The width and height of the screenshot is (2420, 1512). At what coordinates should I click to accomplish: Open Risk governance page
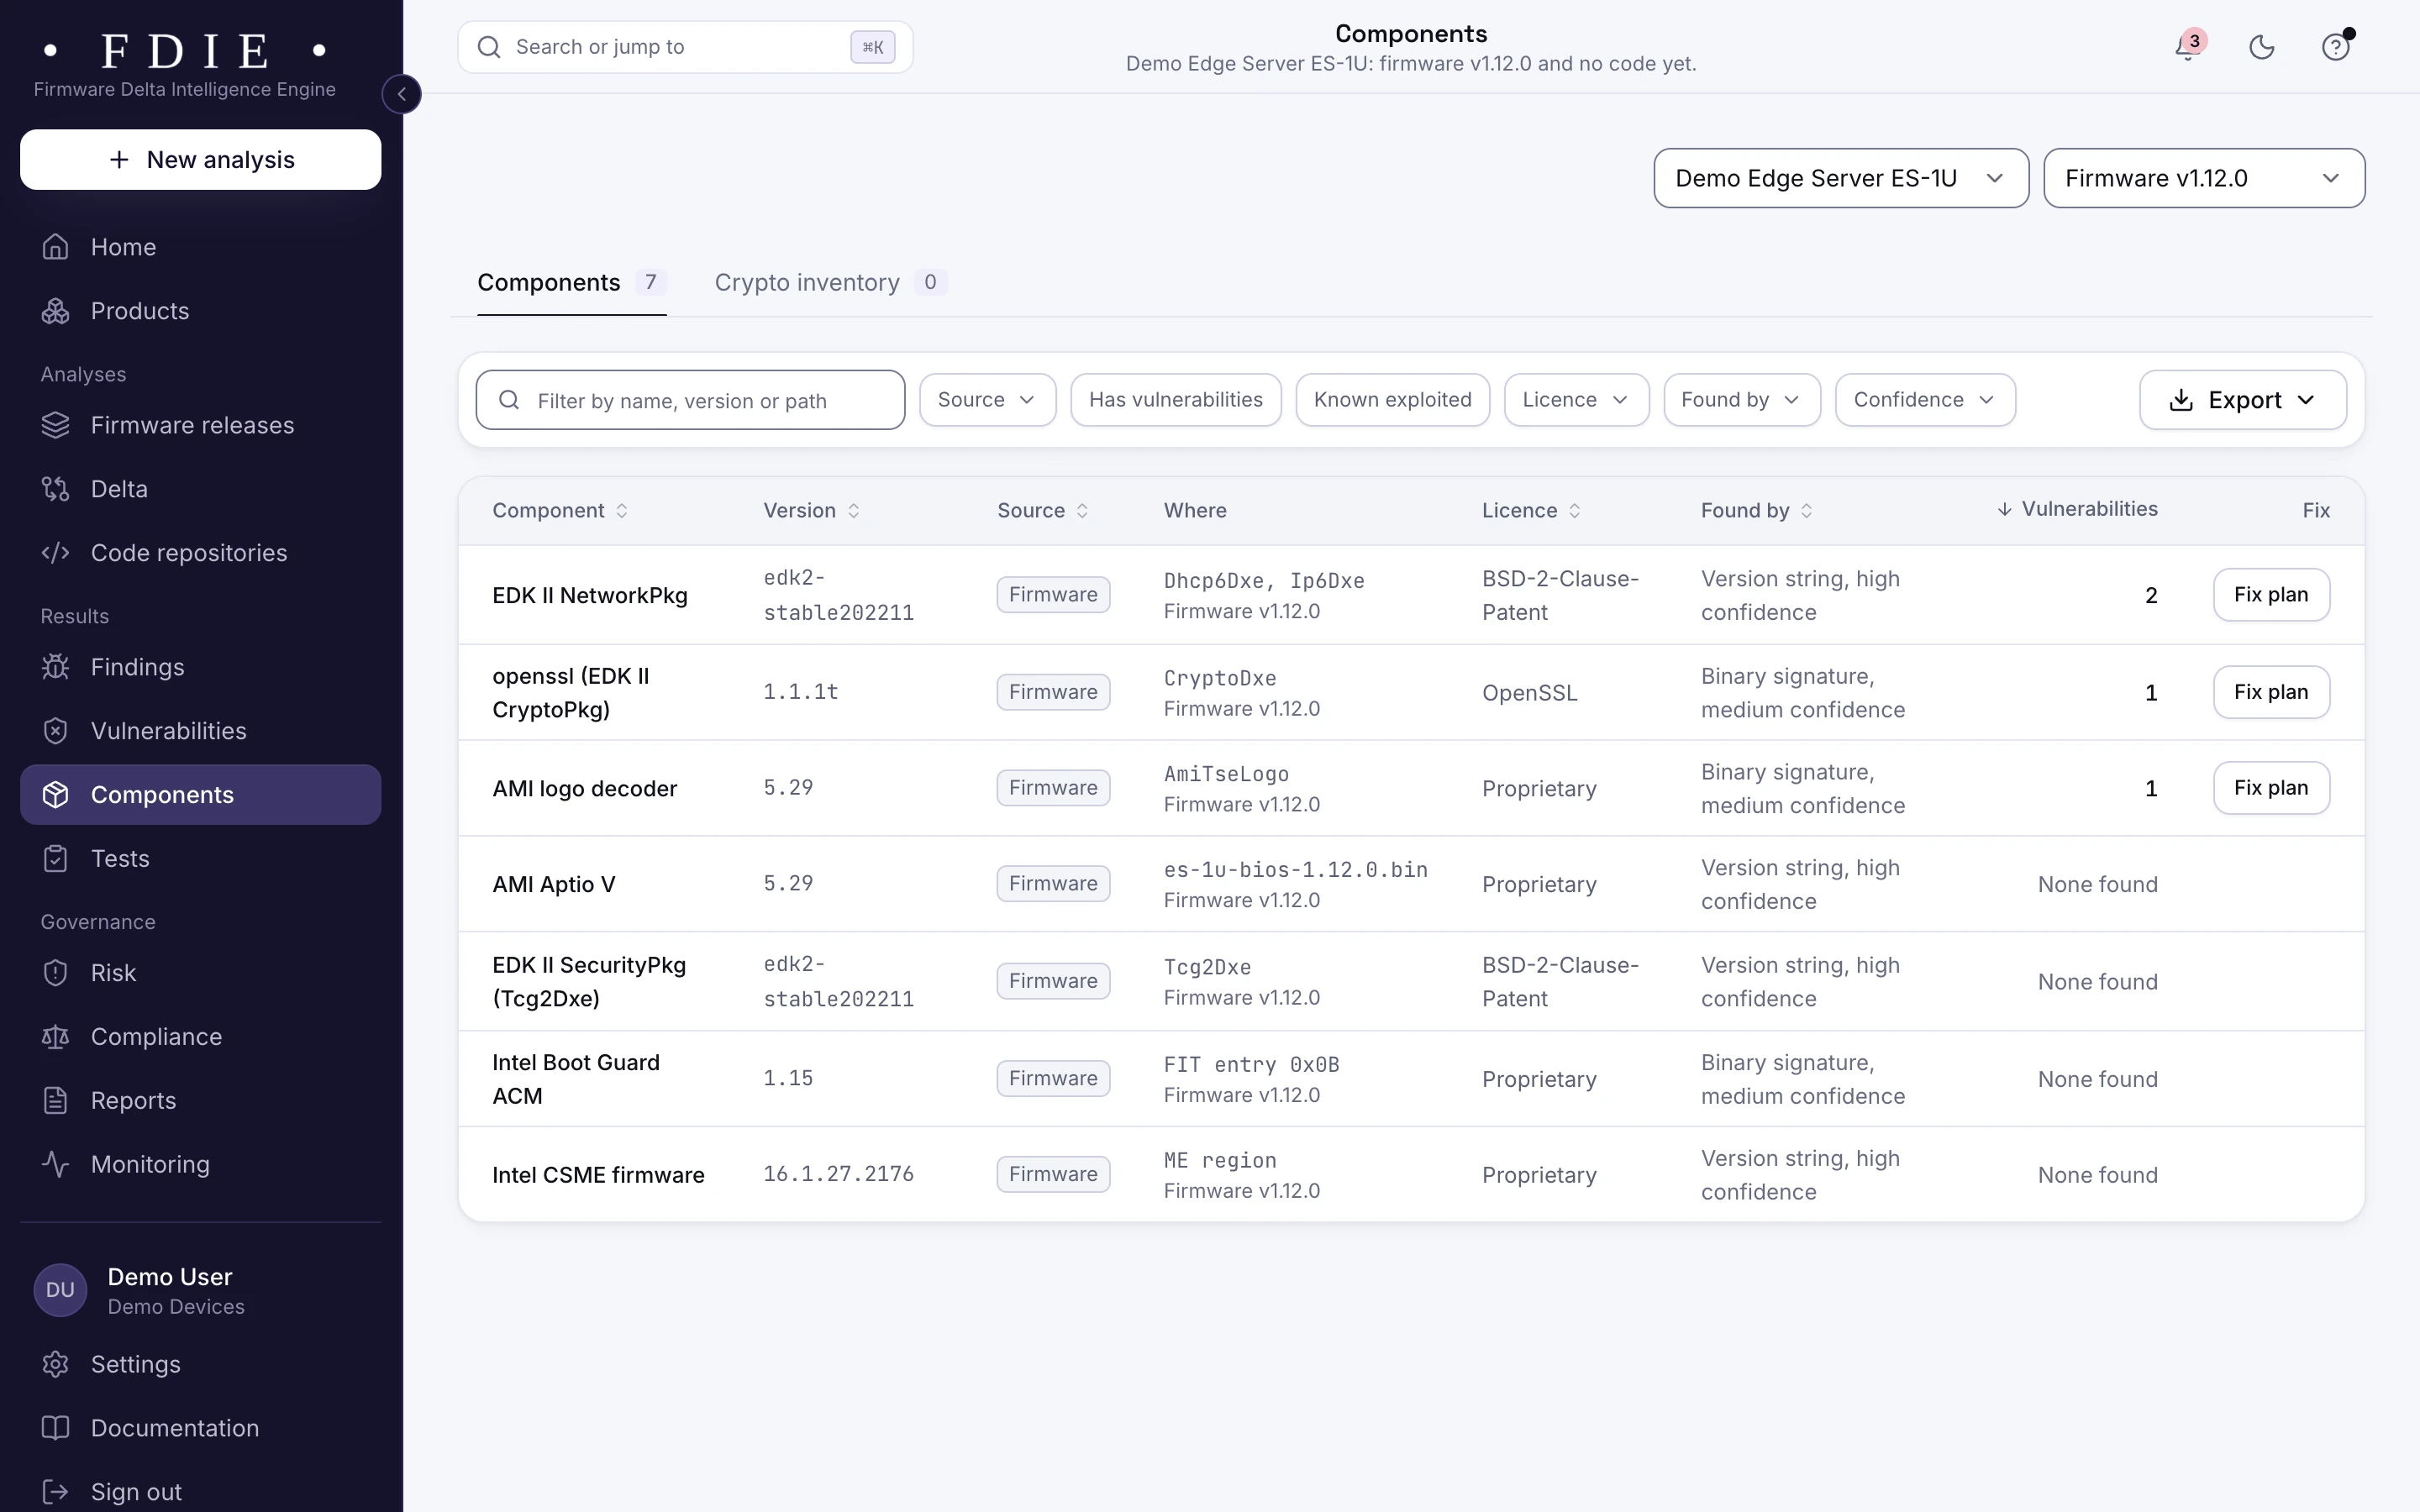coord(200,973)
